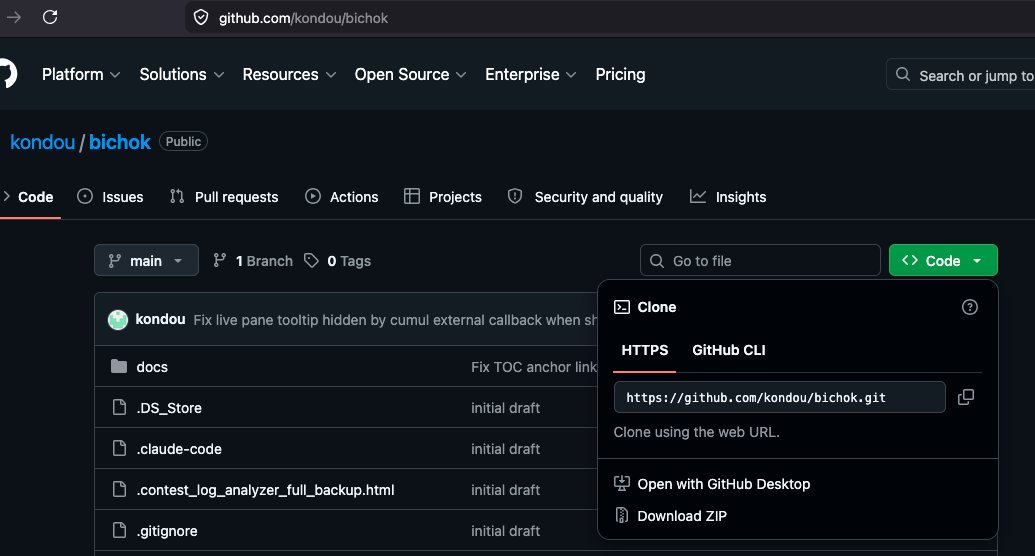
Task: Open .contest_log_analyzer_full_backup.html file
Action: pyautogui.click(x=265, y=490)
